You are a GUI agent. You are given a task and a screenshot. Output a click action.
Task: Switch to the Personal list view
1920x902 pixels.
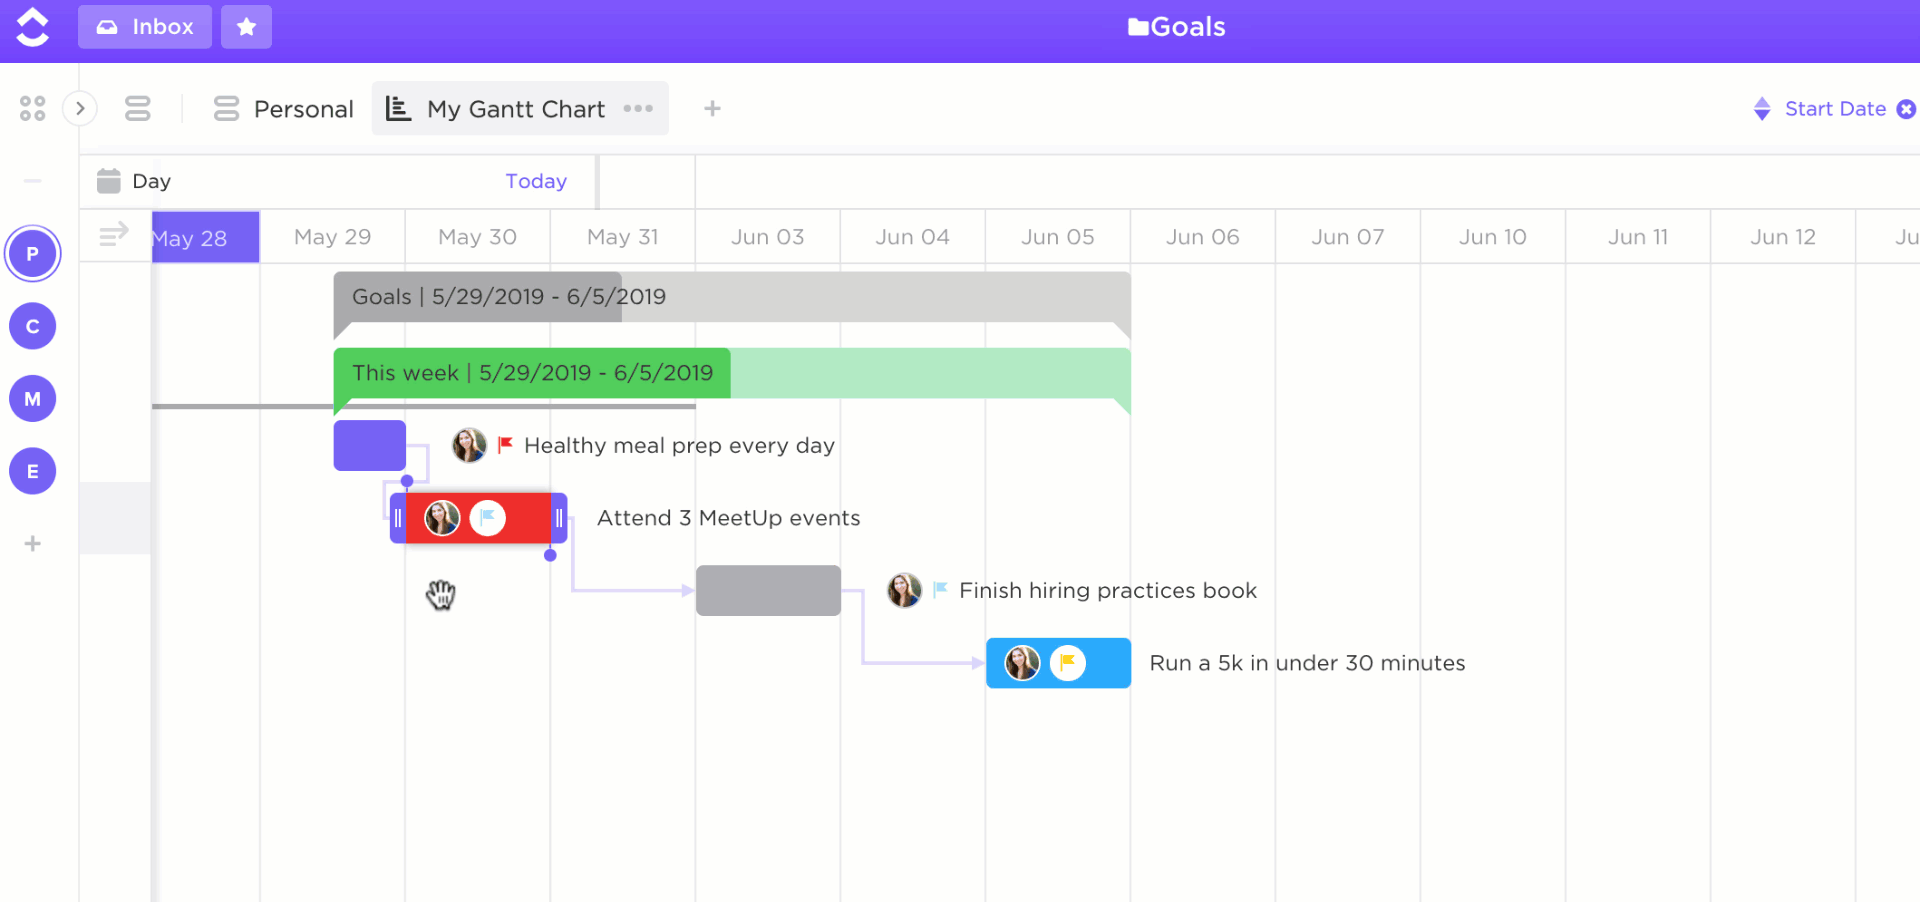pyautogui.click(x=284, y=109)
